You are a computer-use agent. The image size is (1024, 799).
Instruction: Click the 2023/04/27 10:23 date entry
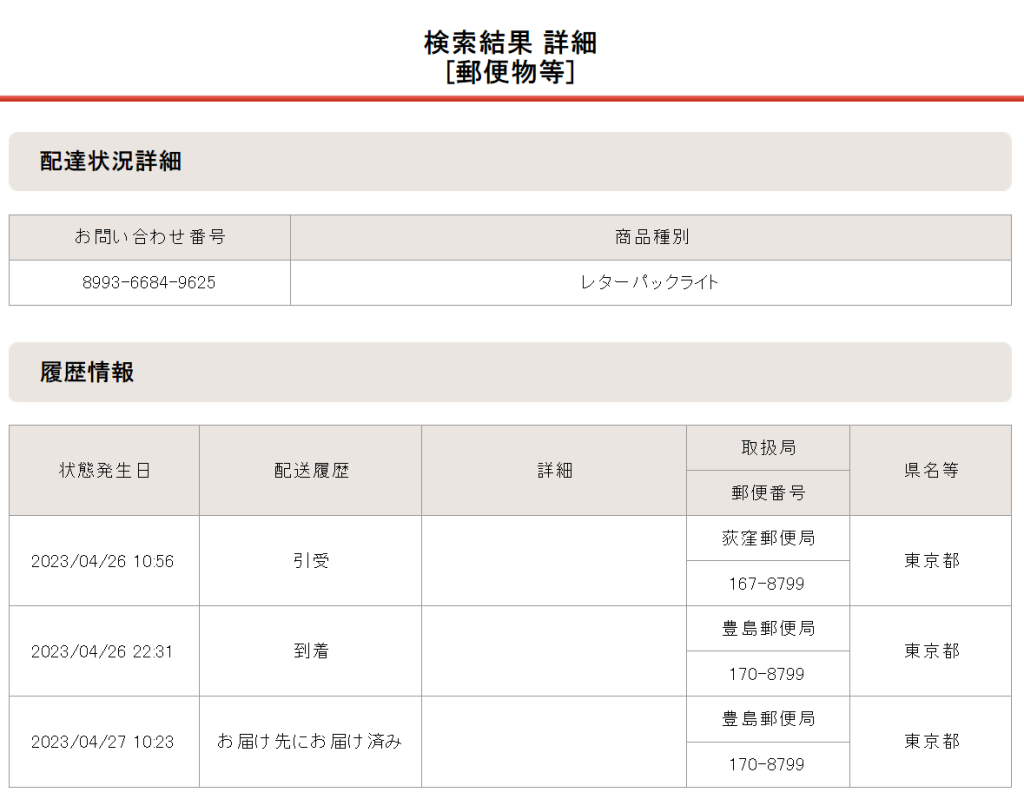click(102, 742)
